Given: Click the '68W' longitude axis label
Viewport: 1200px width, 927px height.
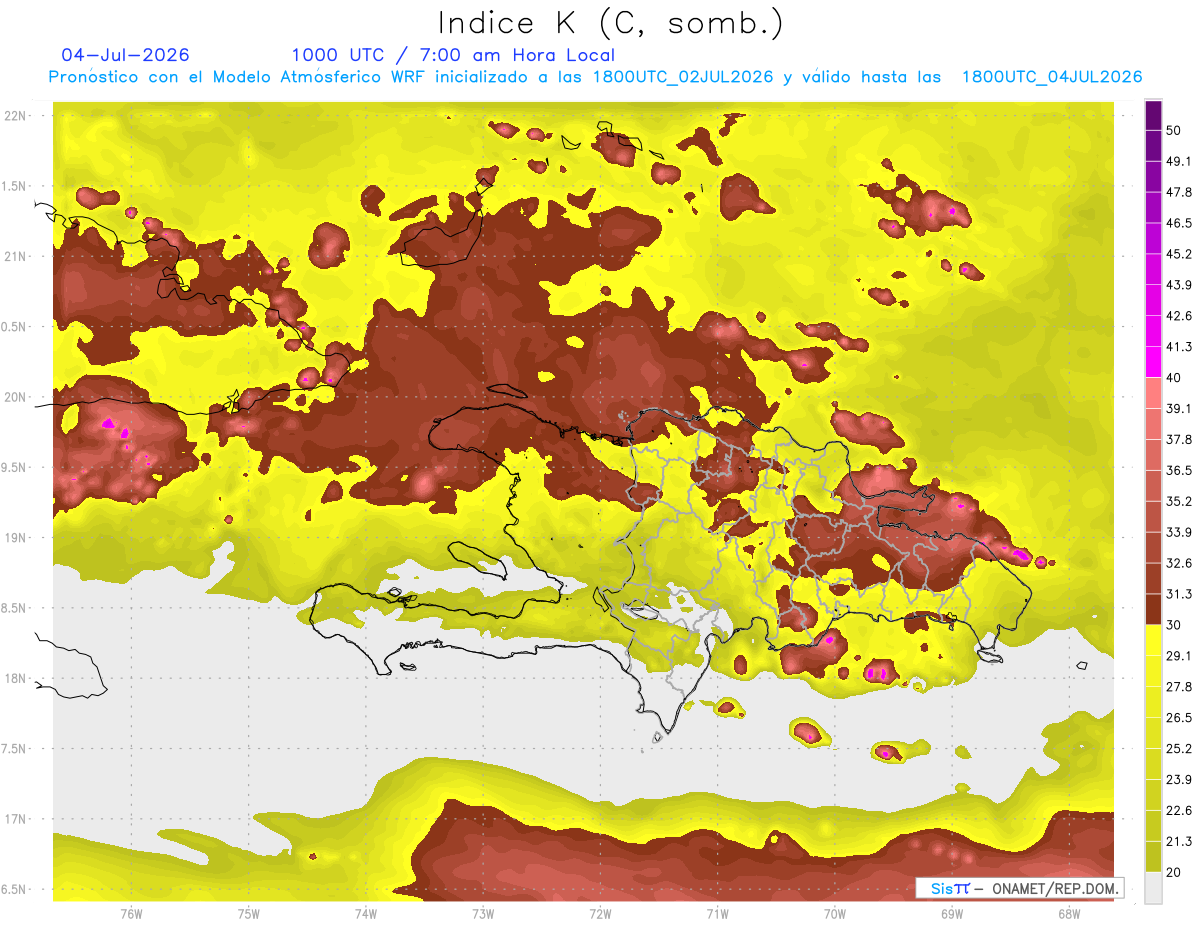Looking at the screenshot, I should (1069, 914).
